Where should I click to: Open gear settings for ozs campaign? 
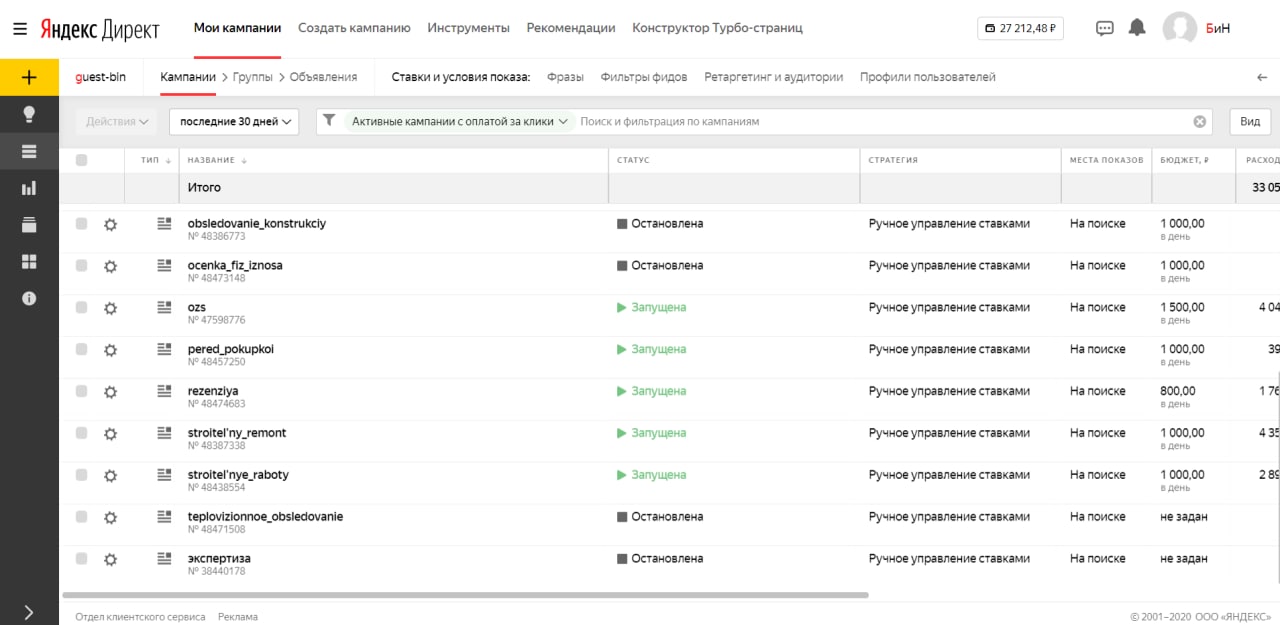[110, 308]
